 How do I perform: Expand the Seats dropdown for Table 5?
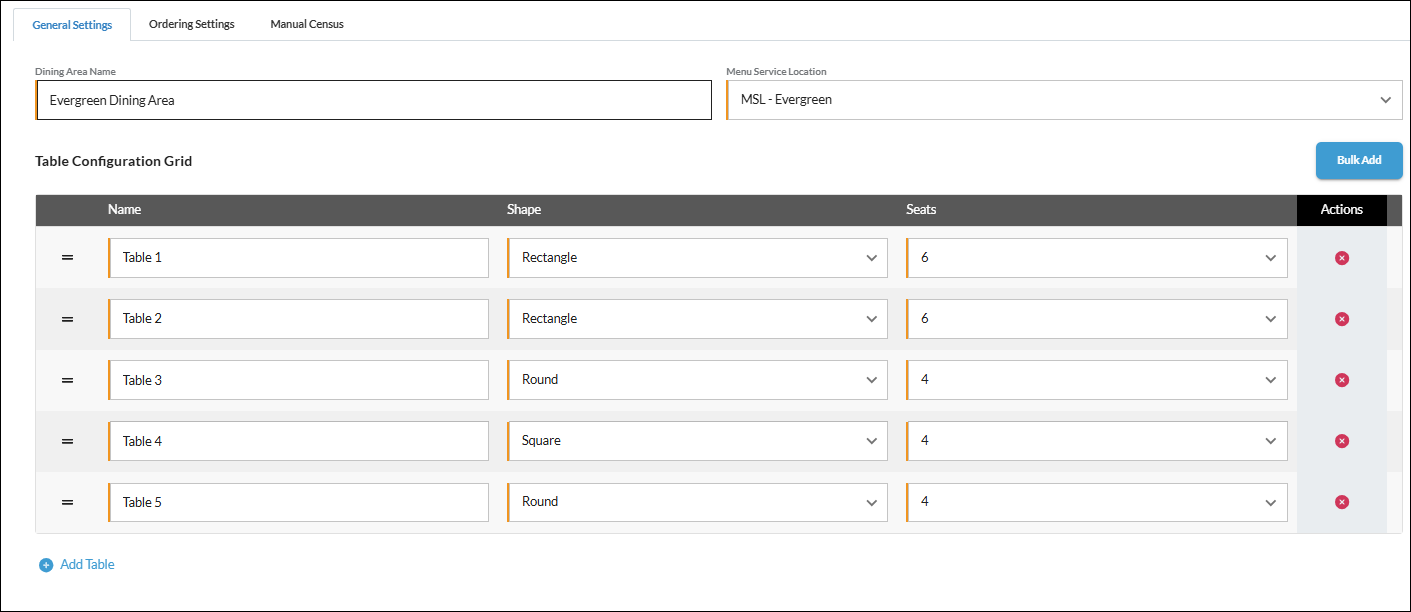(x=1097, y=502)
